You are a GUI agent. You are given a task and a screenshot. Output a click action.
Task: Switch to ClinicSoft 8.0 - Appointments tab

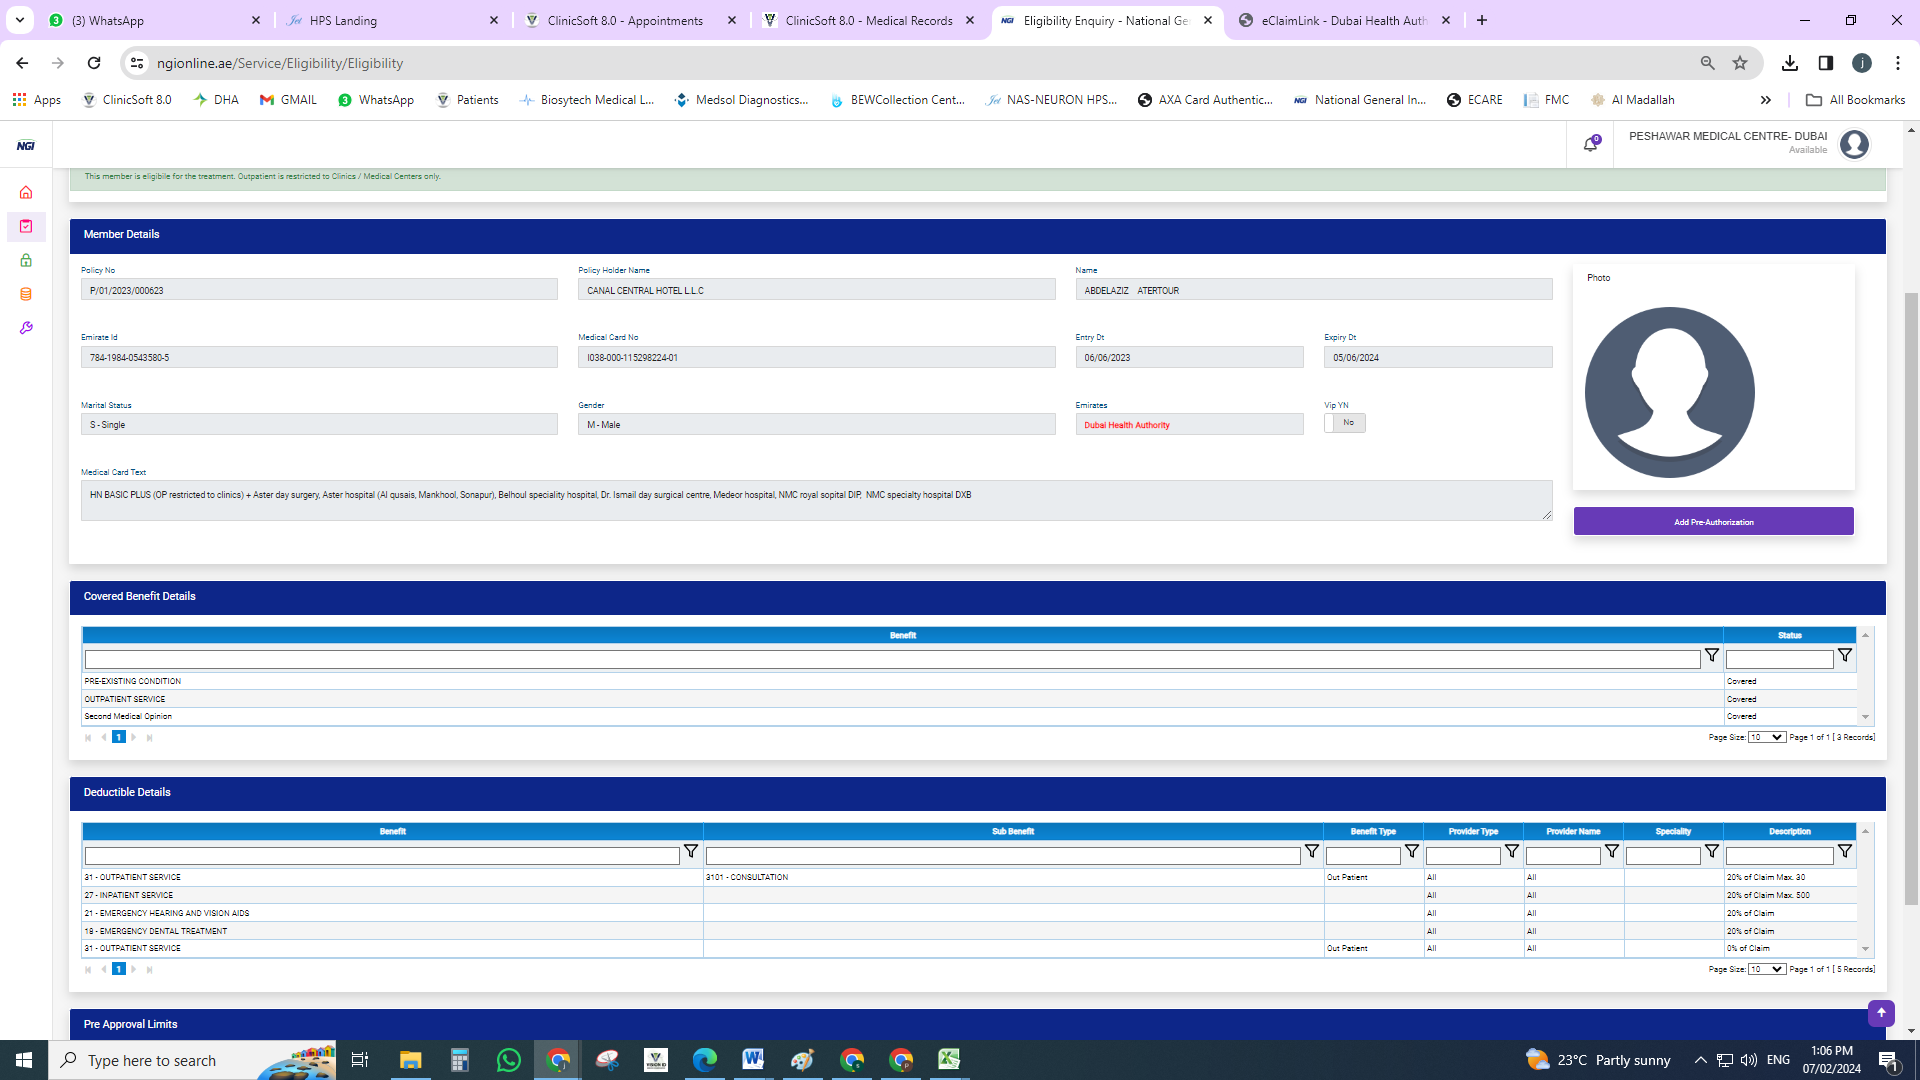click(x=625, y=20)
